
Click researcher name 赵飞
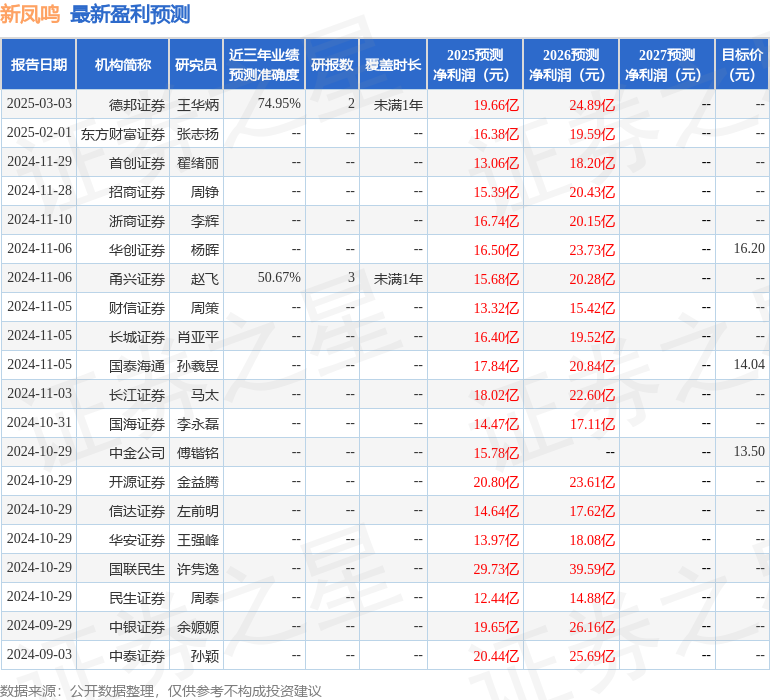(x=205, y=279)
